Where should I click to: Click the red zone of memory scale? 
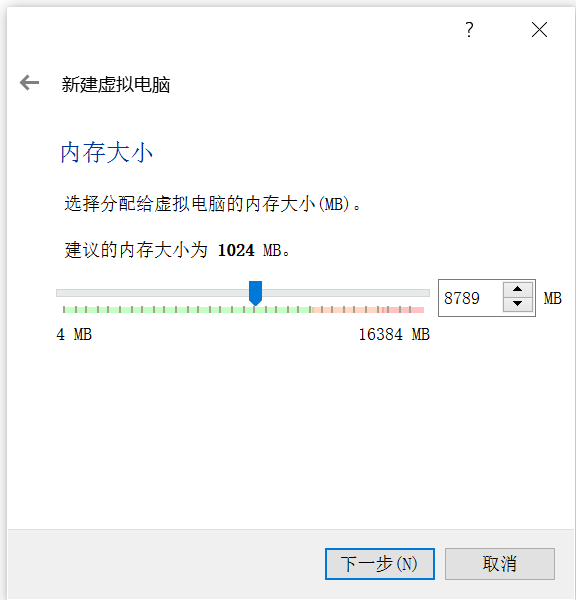(403, 310)
